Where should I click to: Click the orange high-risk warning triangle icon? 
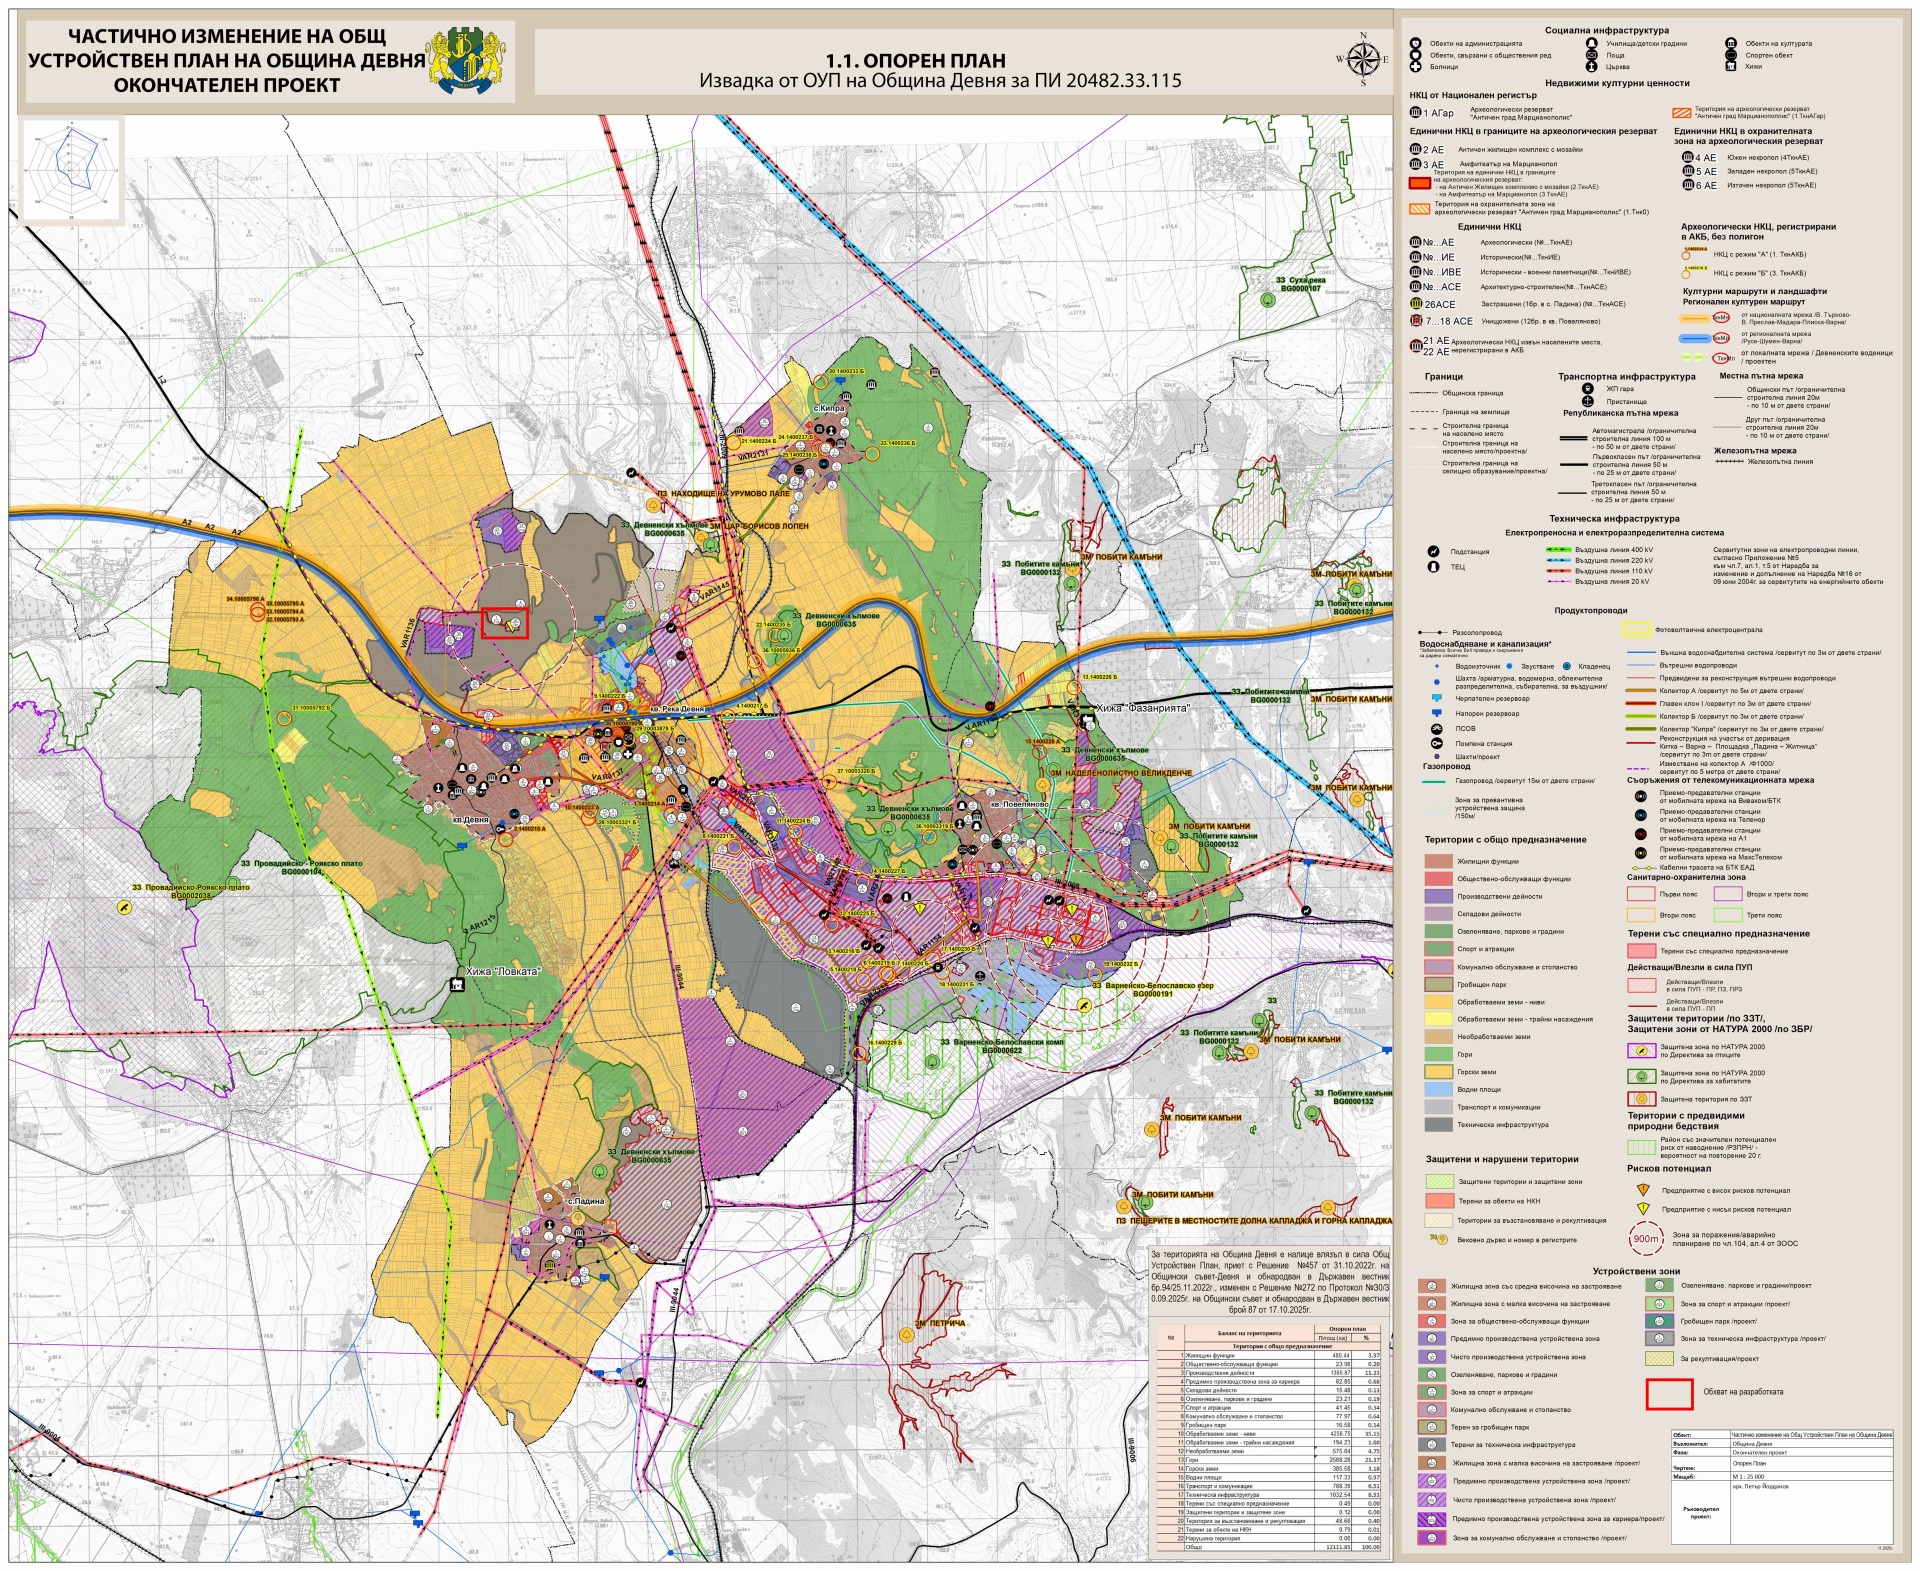pos(1642,1190)
